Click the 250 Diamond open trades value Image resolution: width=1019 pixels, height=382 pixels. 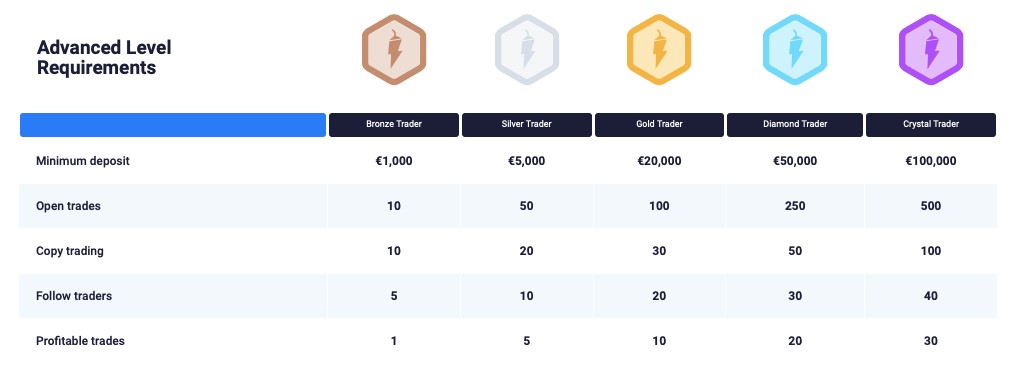[x=795, y=206]
